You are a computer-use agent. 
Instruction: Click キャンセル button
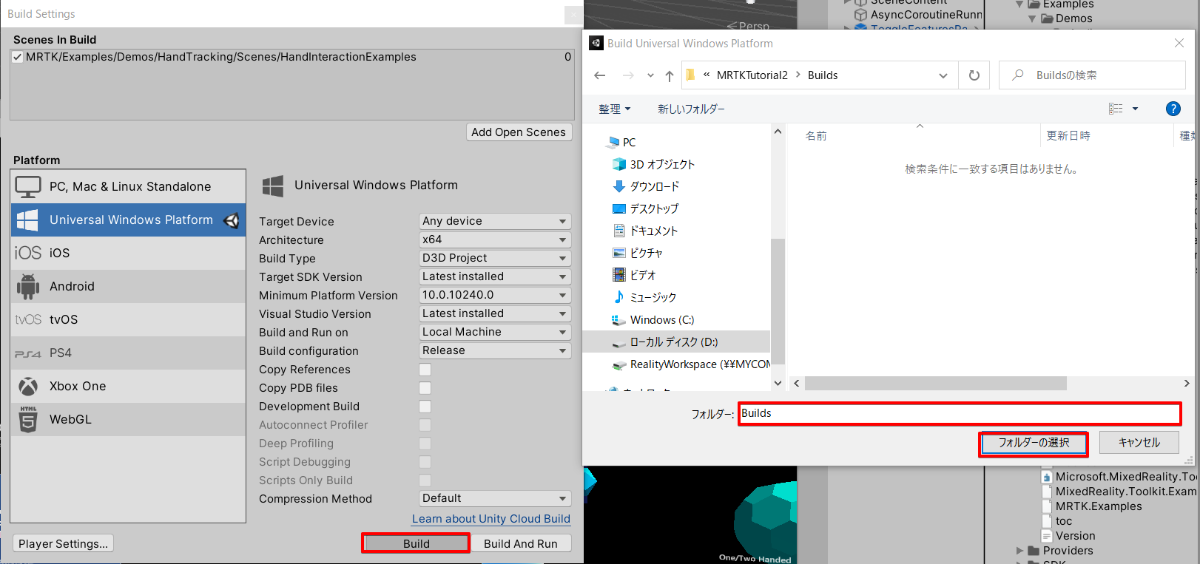tap(1138, 442)
